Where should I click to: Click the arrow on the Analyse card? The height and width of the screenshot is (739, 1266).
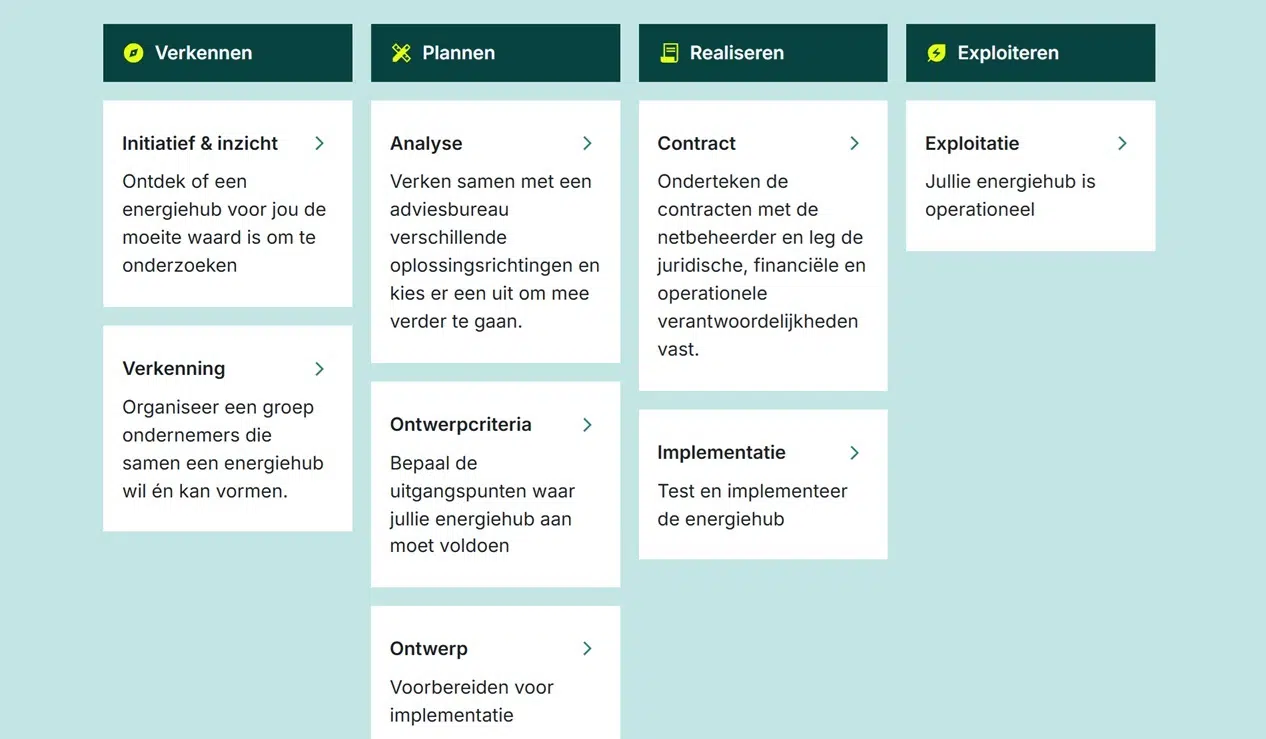[x=587, y=143]
